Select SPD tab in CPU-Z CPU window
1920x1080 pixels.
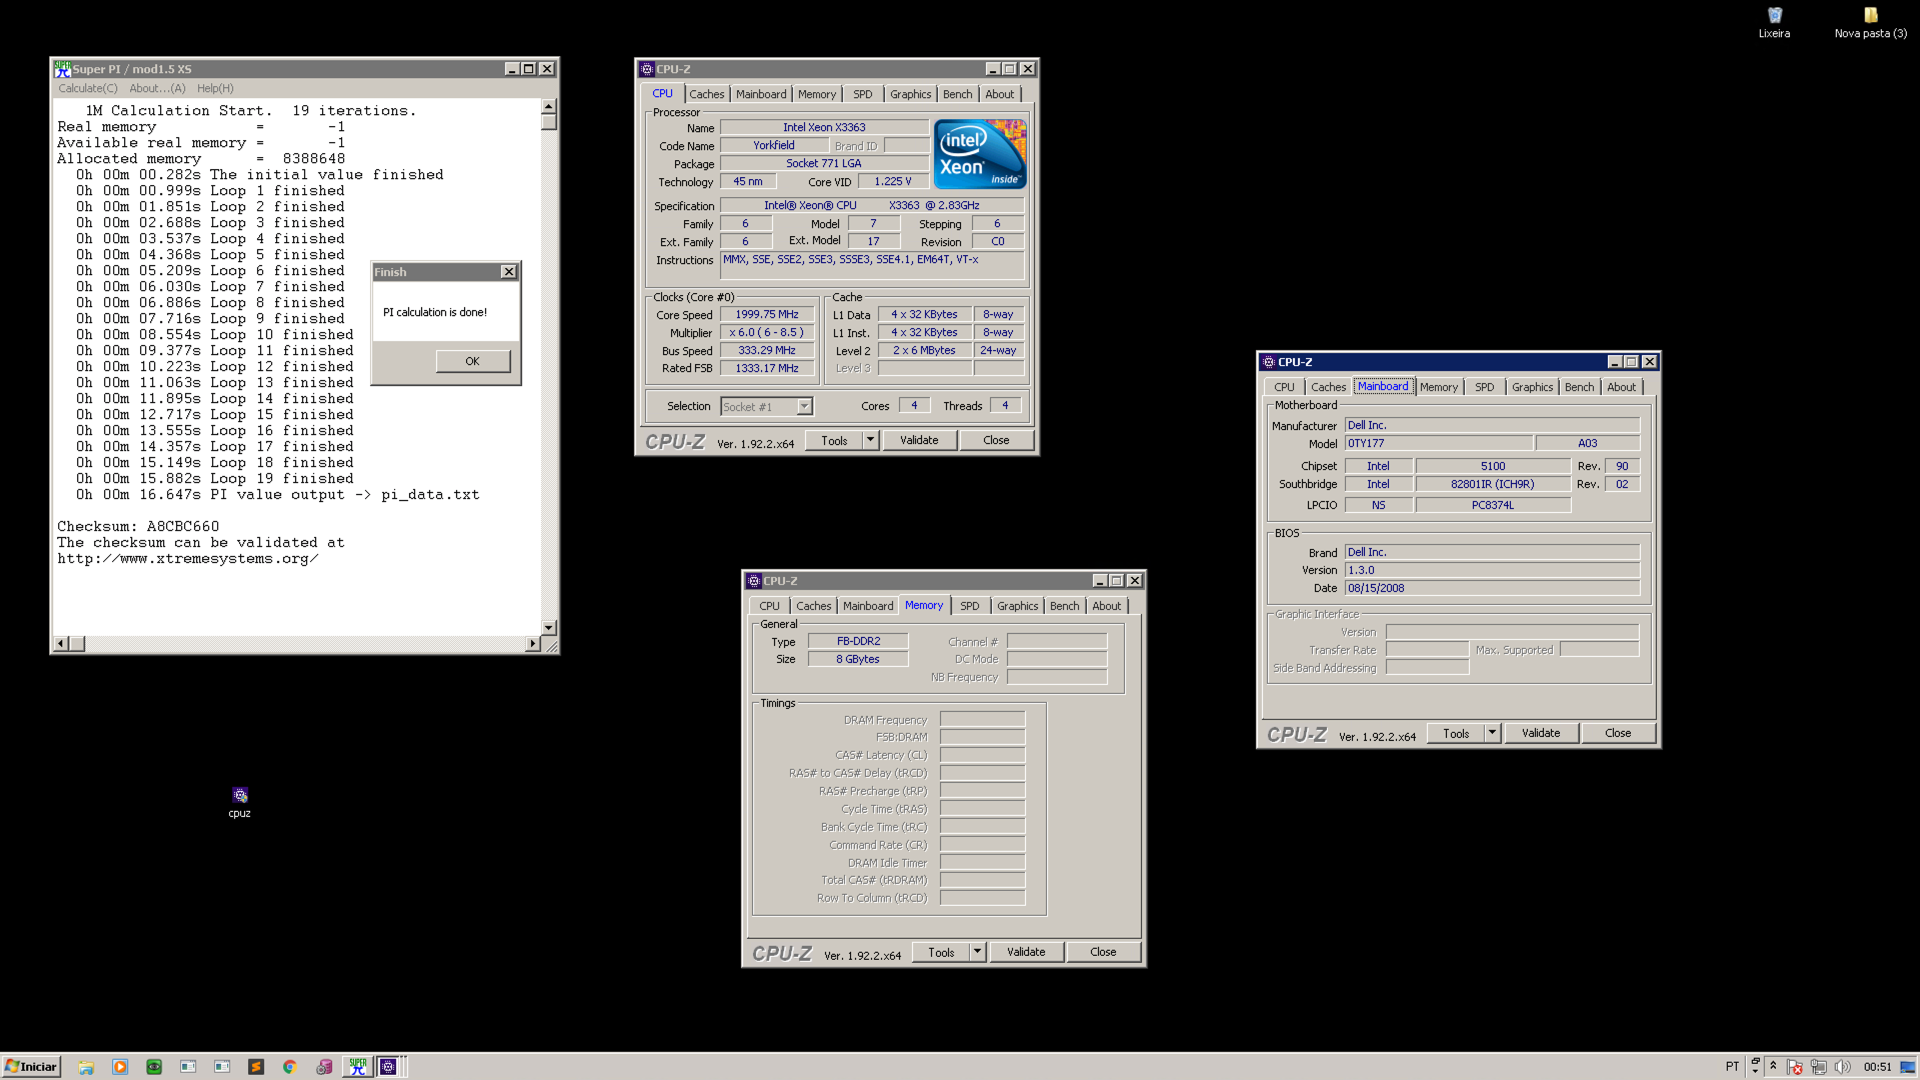[863, 94]
